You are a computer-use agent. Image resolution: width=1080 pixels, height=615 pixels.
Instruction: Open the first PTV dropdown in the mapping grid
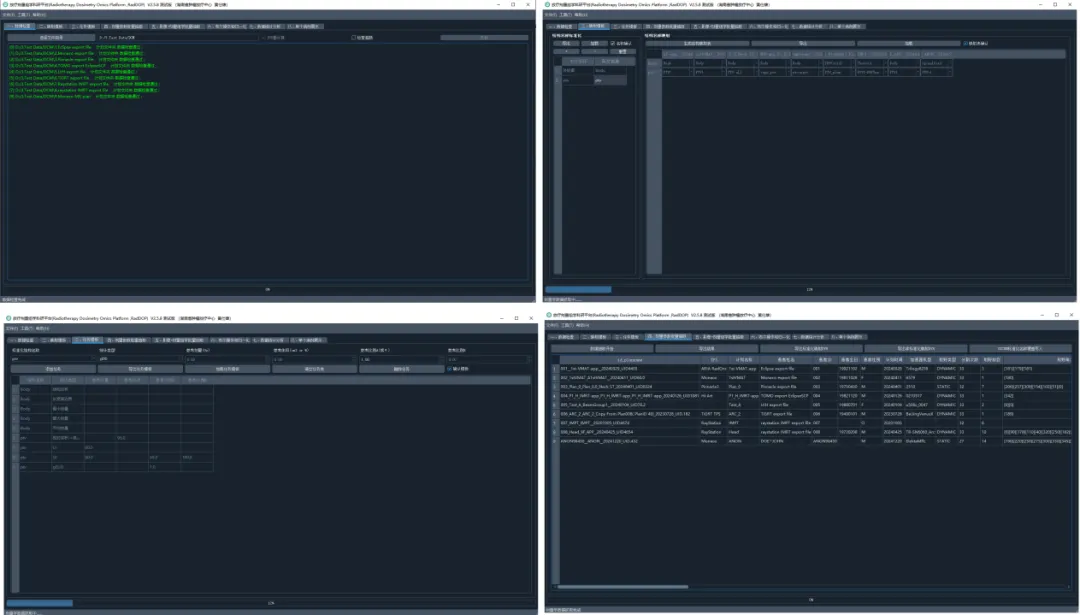point(677,72)
